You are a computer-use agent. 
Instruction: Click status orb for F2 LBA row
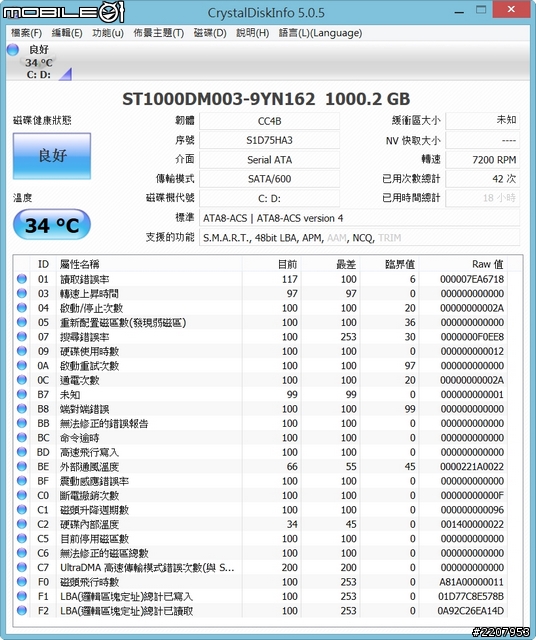(22, 611)
